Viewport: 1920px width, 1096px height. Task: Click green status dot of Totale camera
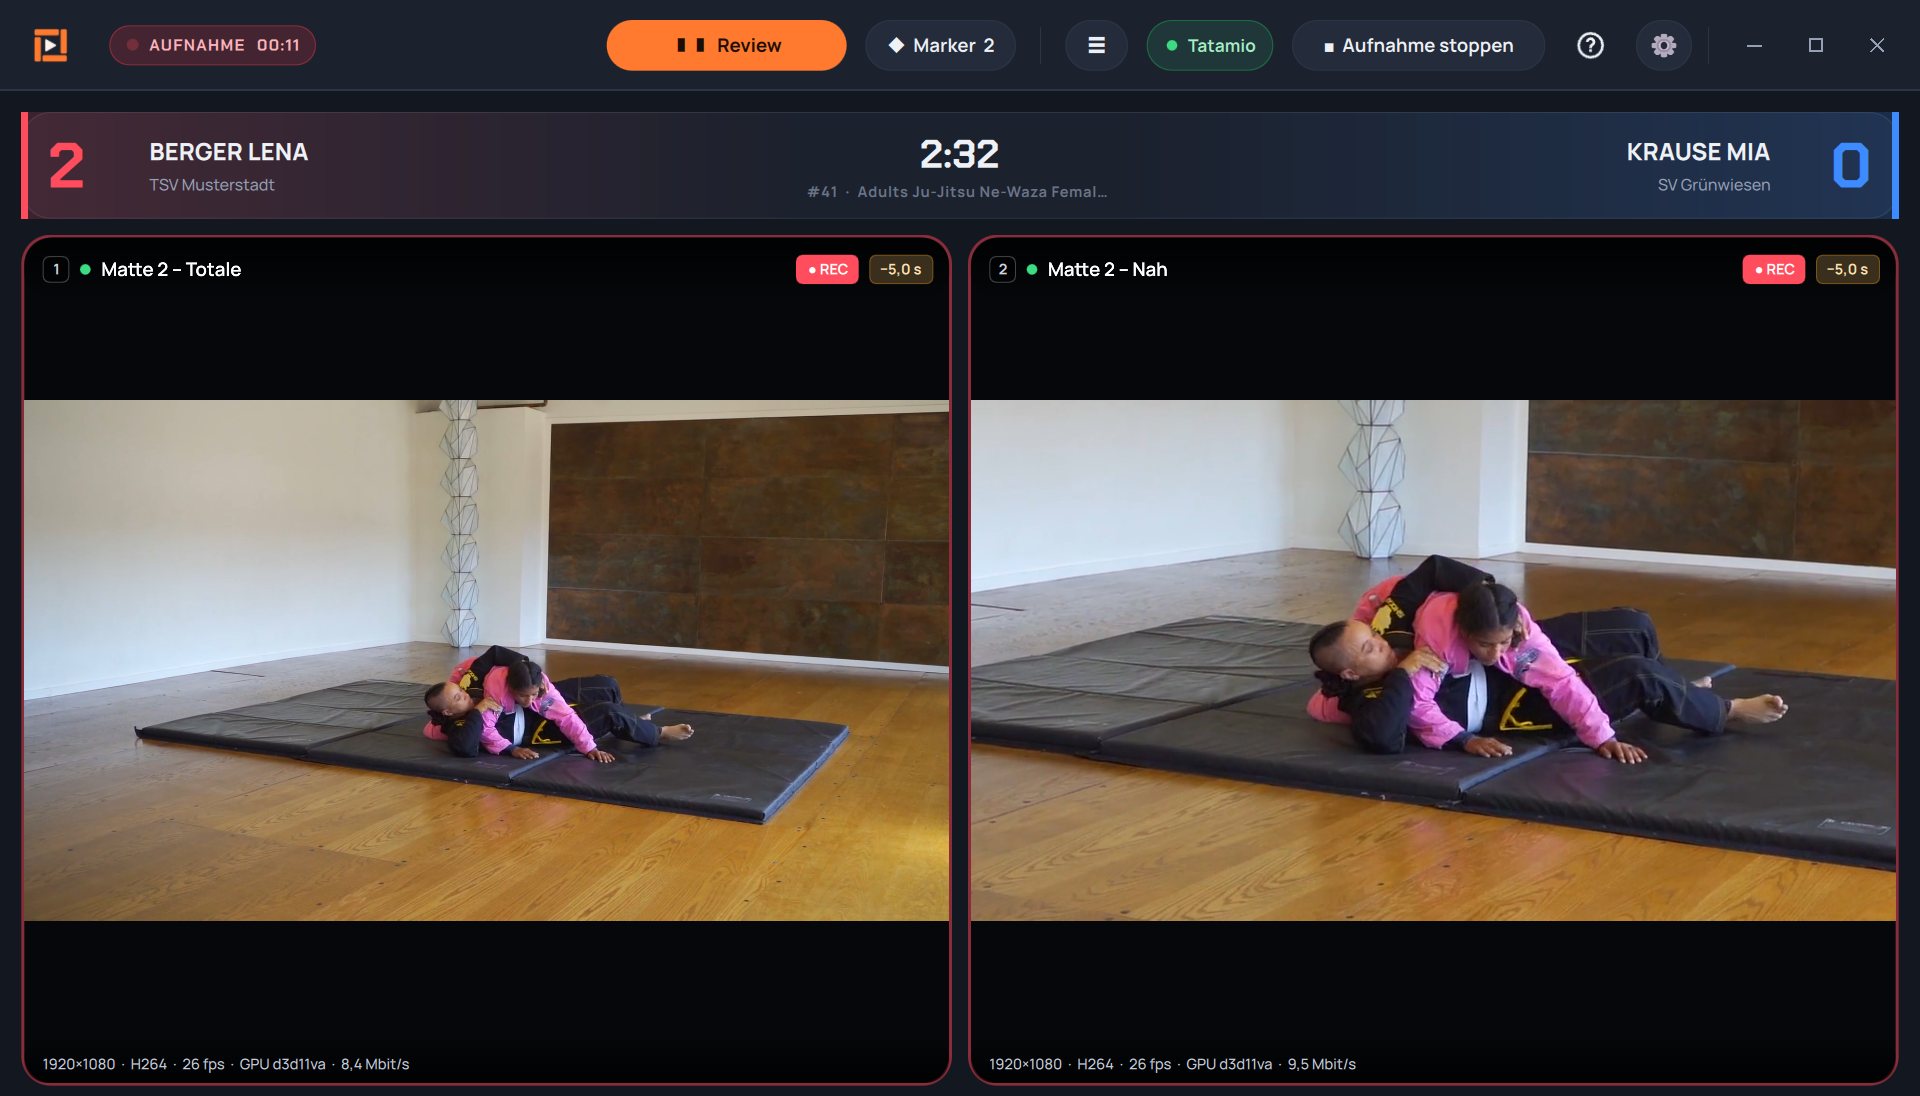(x=85, y=269)
